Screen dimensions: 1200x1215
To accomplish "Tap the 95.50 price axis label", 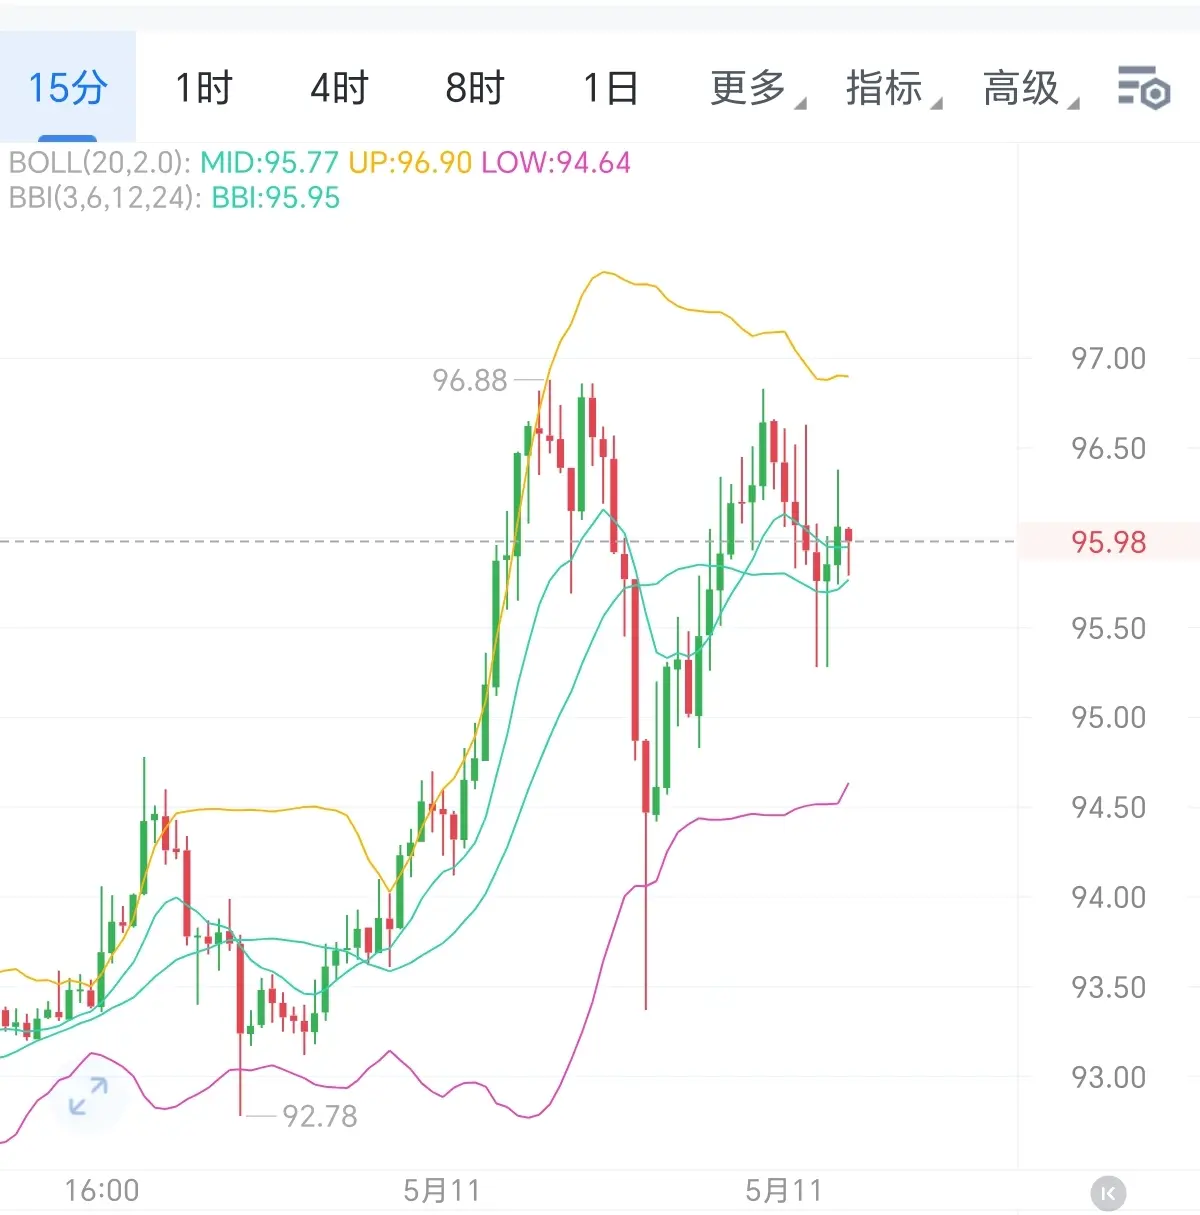I will click(x=1109, y=628).
